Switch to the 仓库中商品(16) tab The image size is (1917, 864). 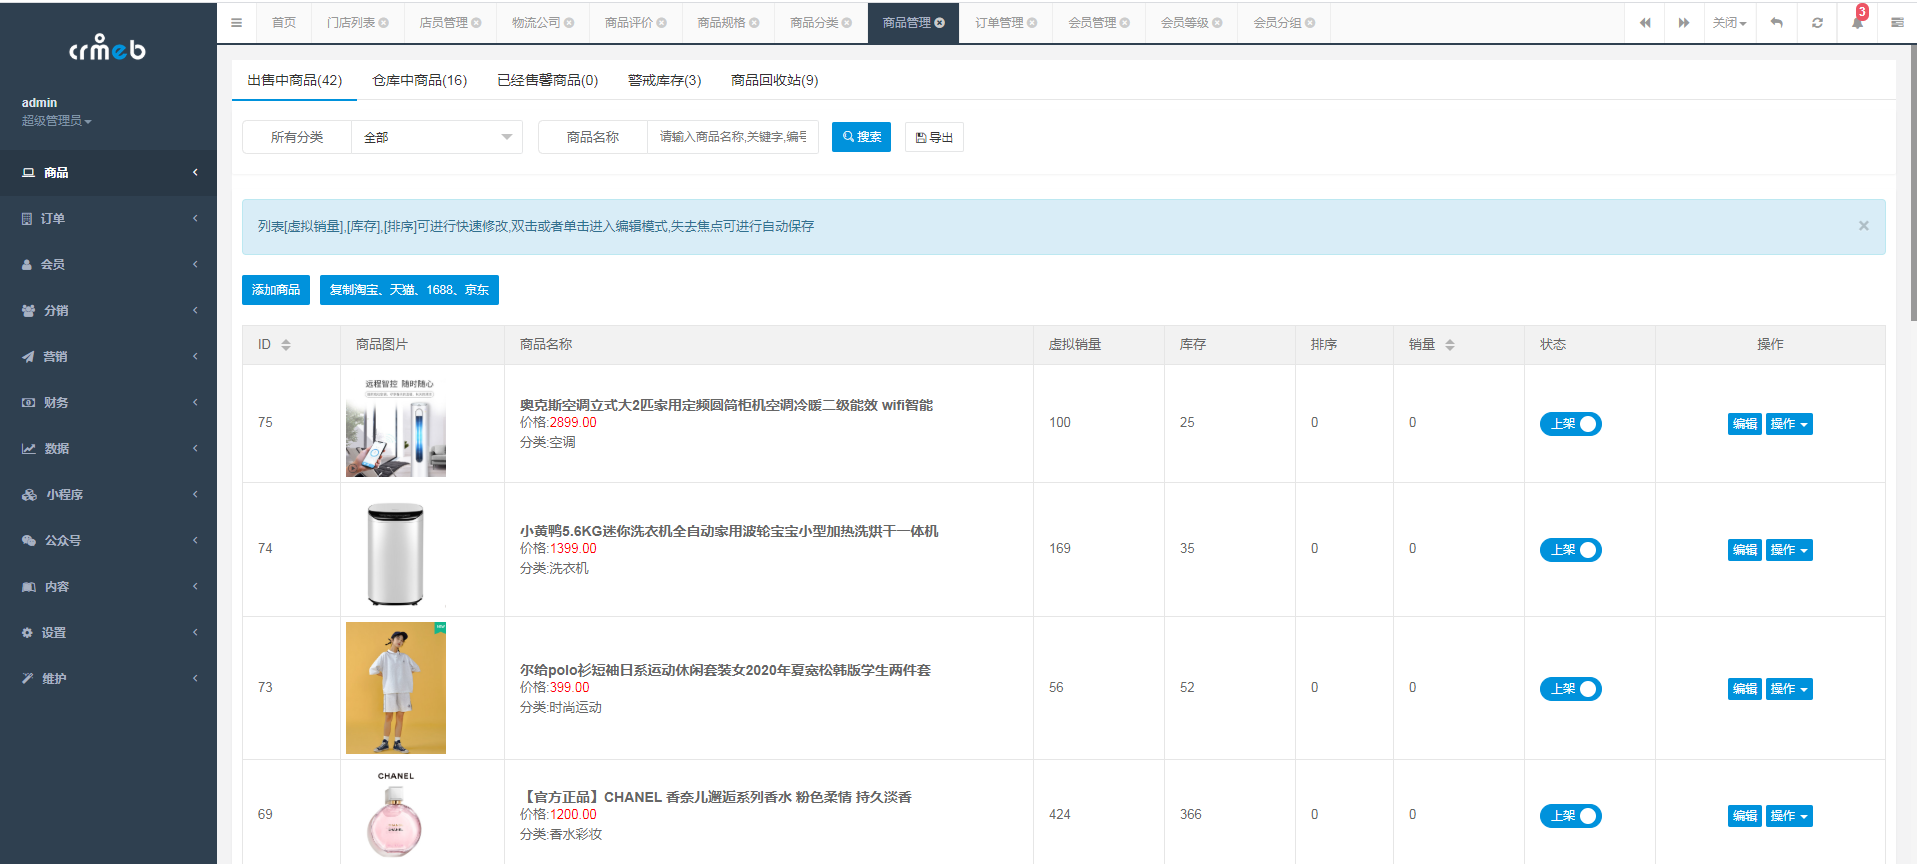[x=419, y=80]
